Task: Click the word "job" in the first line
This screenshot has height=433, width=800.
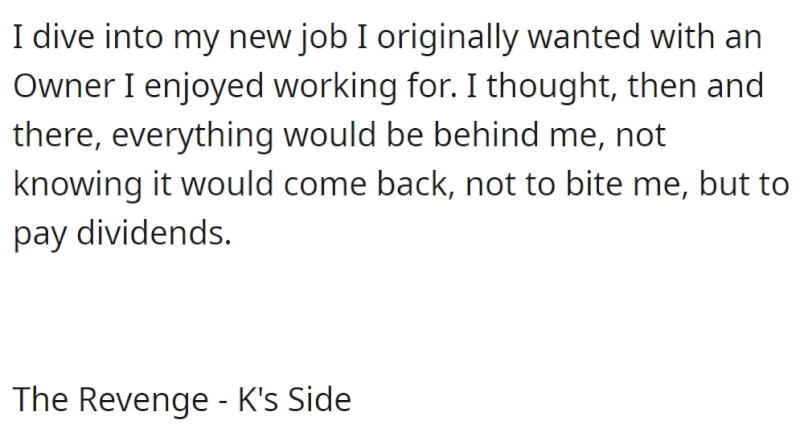Action: click(323, 39)
